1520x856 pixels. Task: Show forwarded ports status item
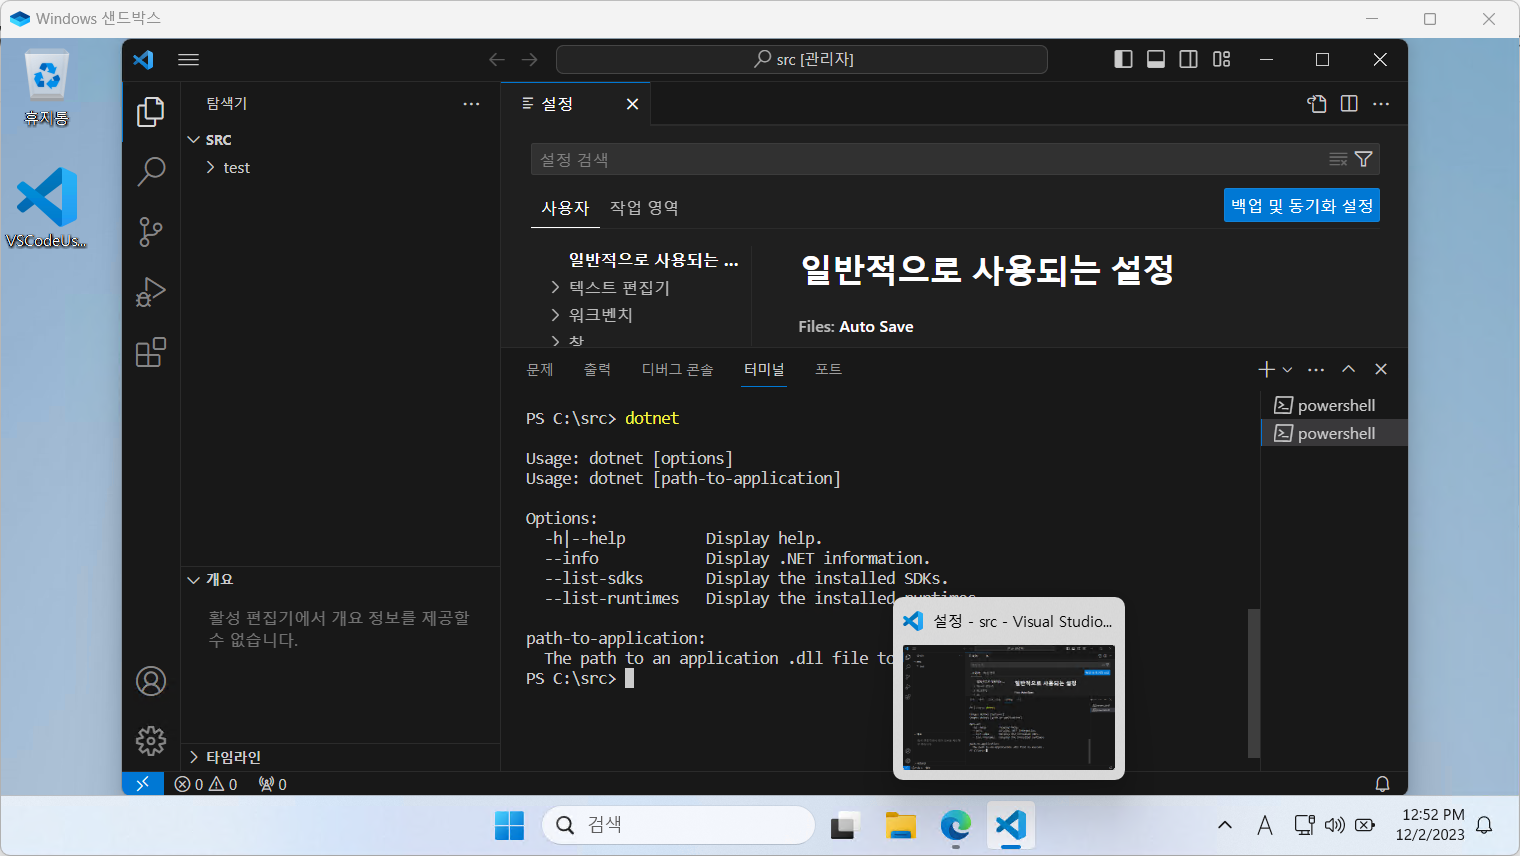pos(273,784)
